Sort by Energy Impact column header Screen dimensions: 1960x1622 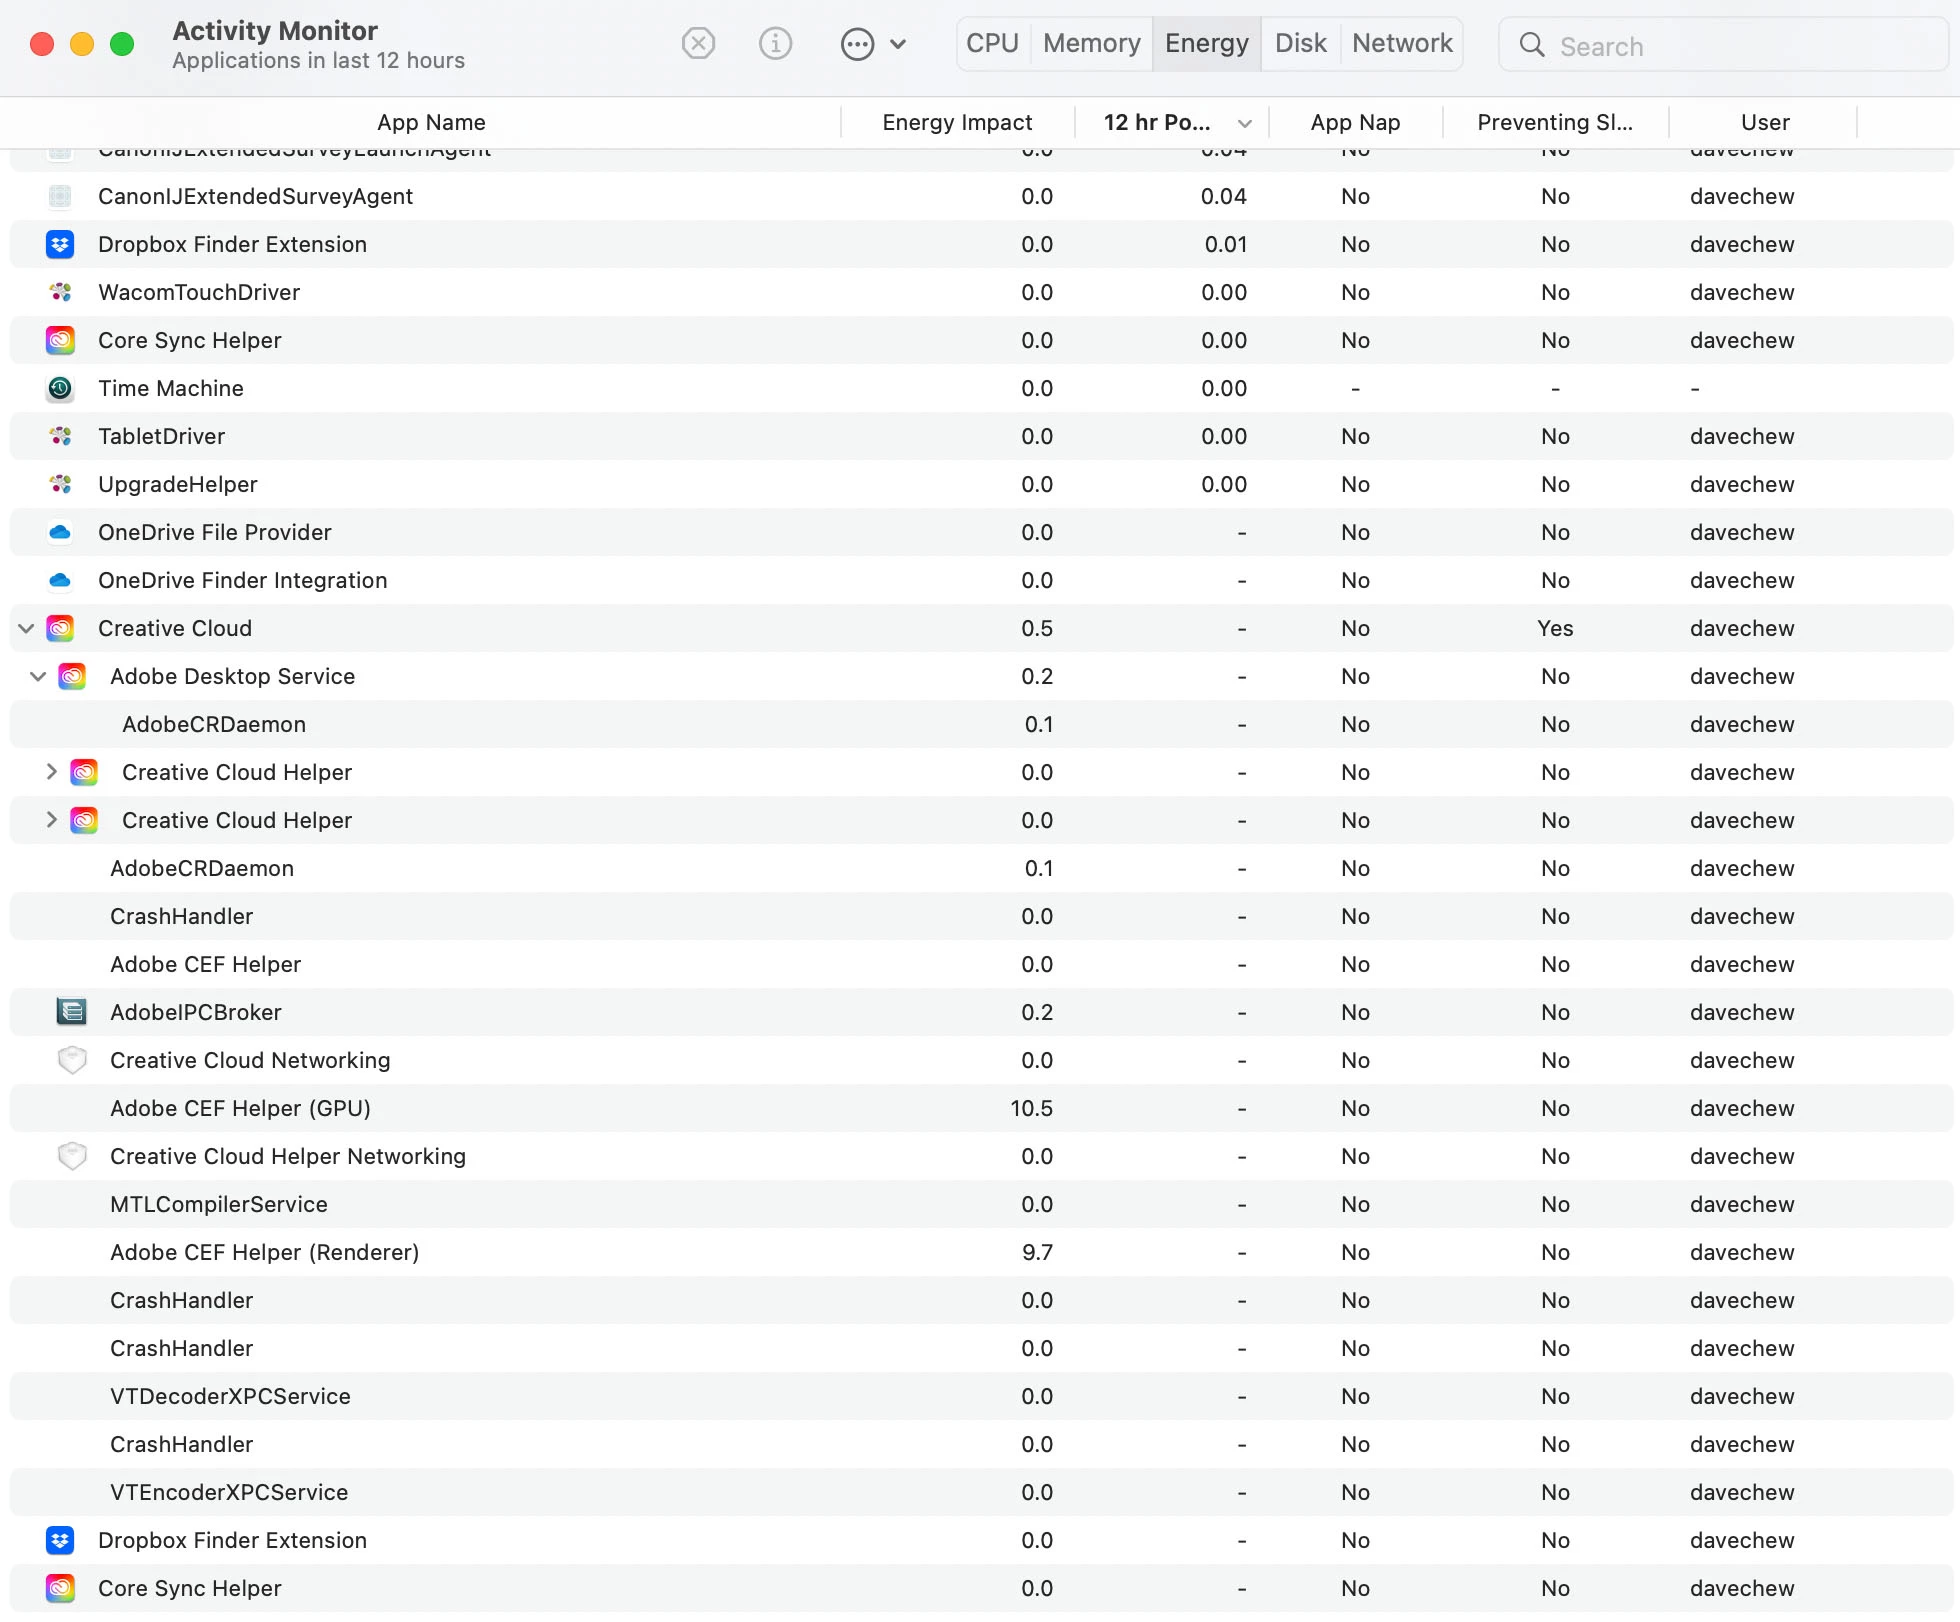[x=956, y=122]
